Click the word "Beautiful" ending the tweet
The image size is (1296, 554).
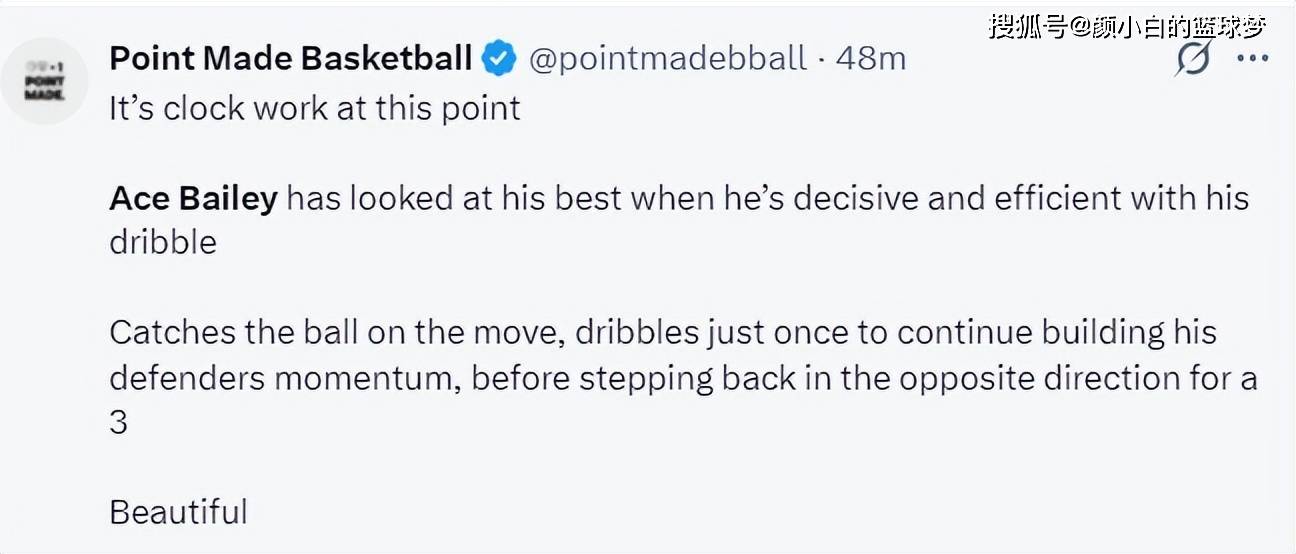(x=178, y=512)
